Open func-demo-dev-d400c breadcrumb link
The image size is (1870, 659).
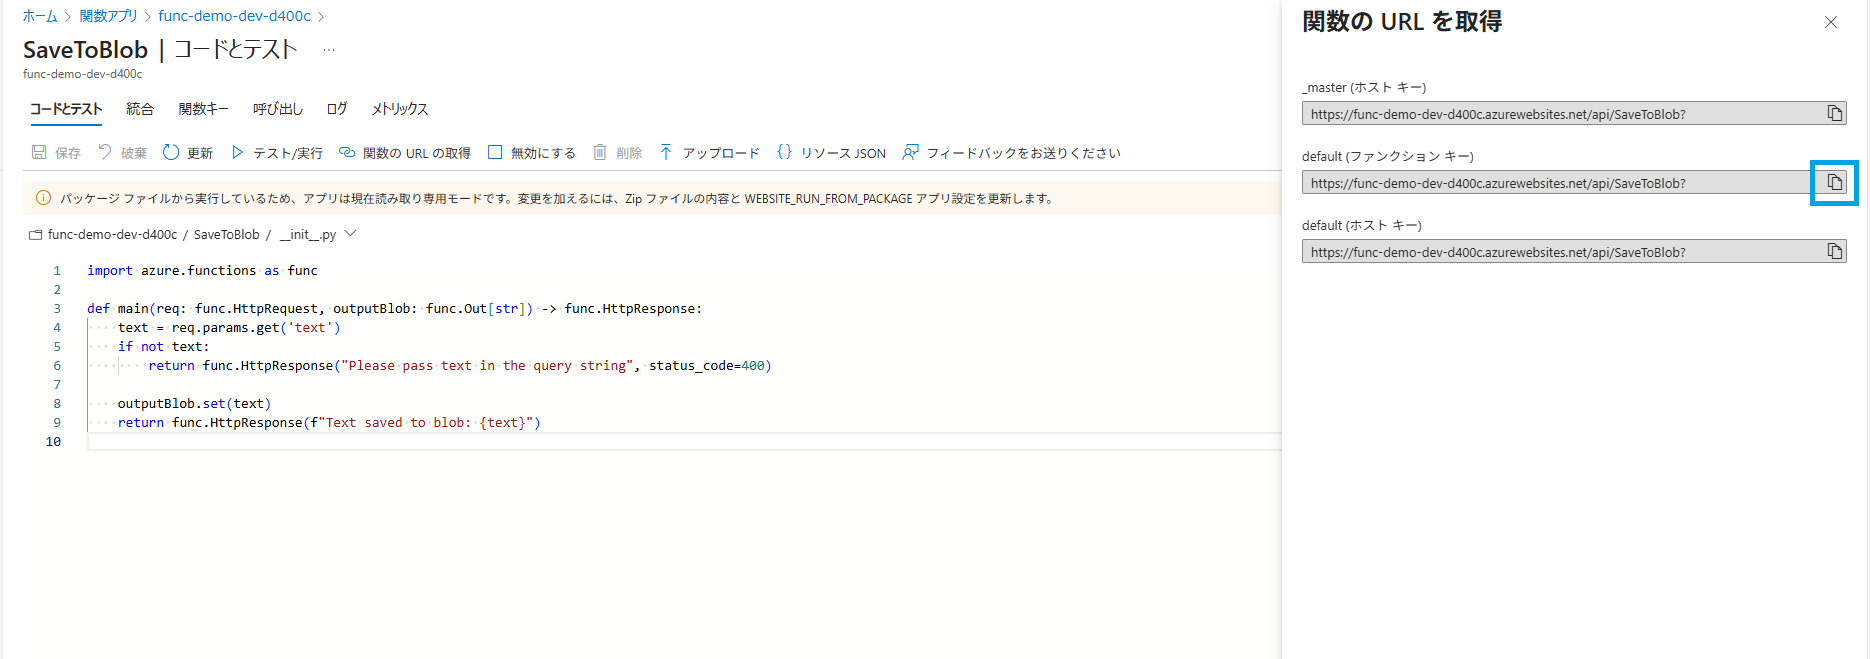[x=234, y=16]
